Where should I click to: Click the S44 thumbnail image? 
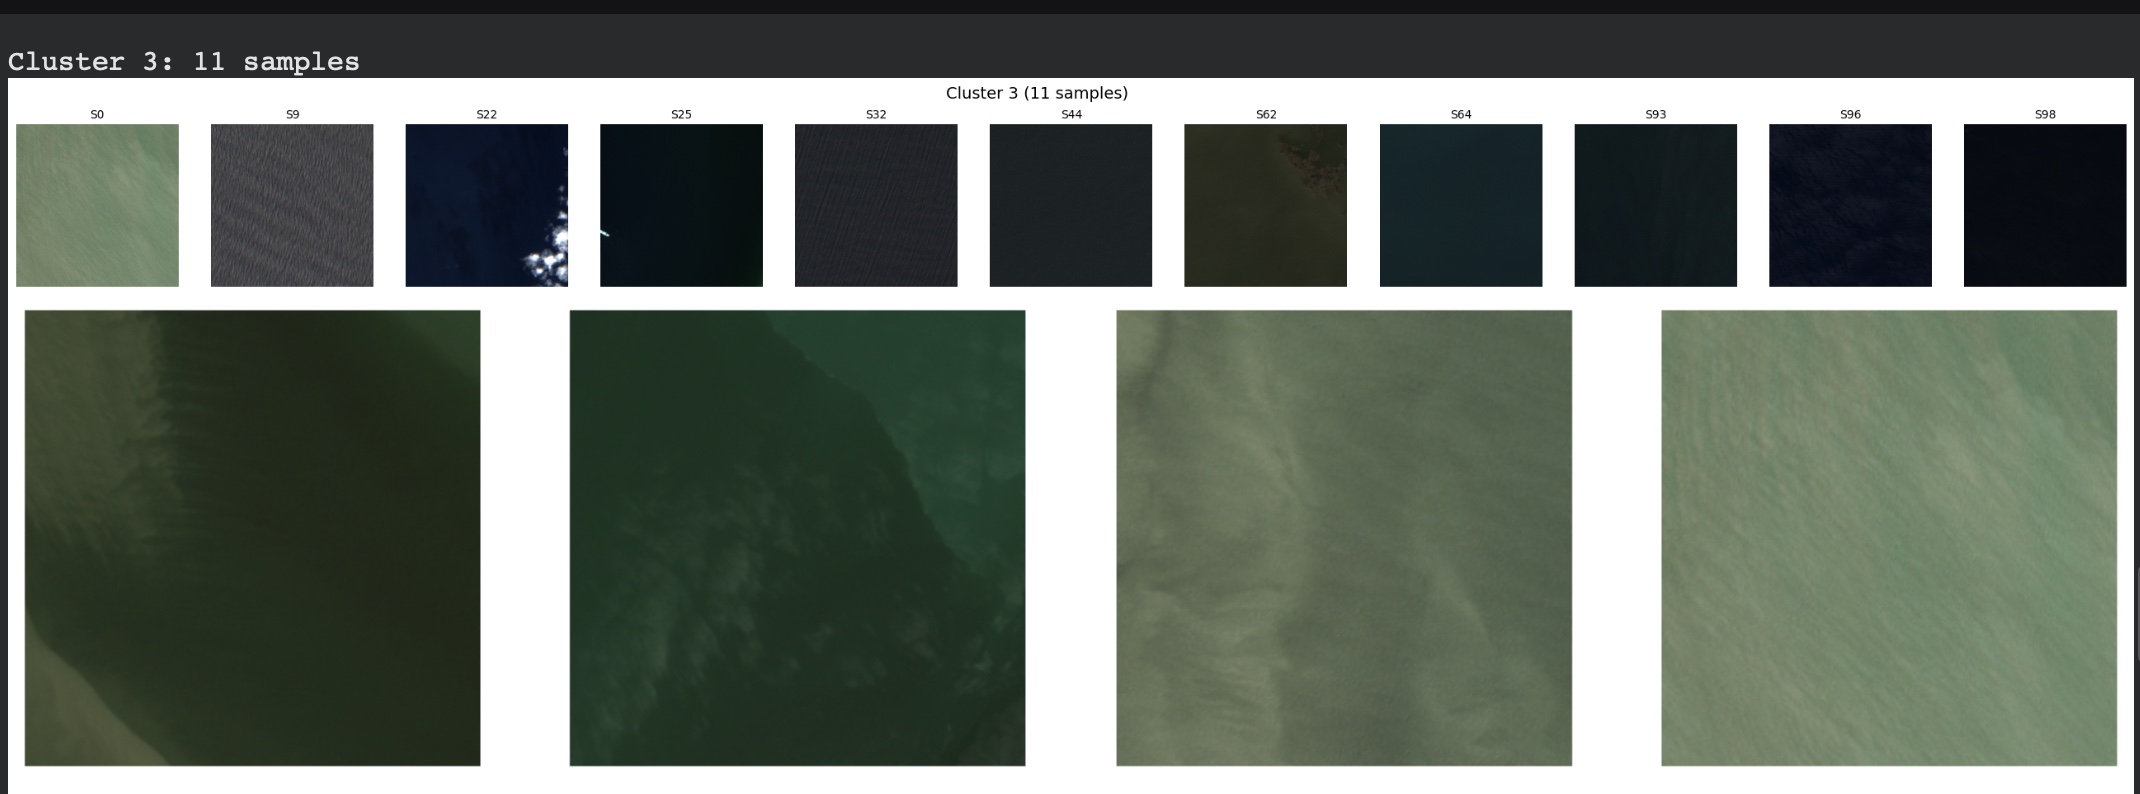(x=1071, y=205)
